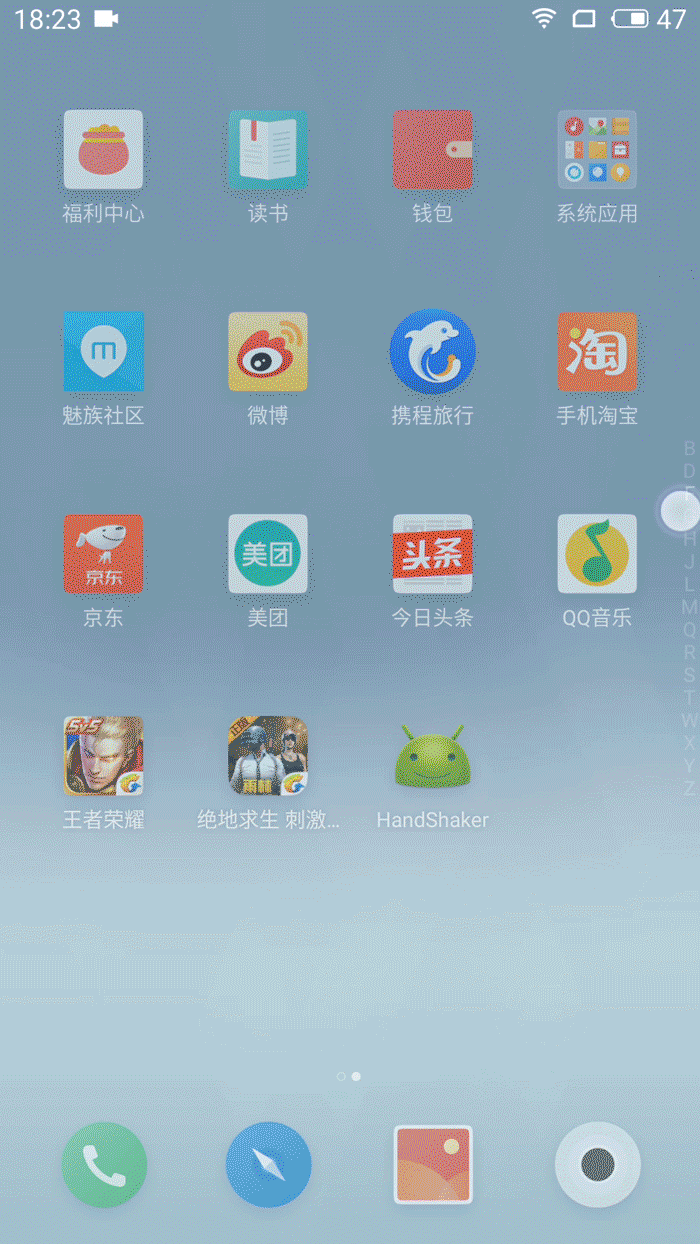Jump to letter J in index
The width and height of the screenshot is (700, 1244).
[x=689, y=562]
